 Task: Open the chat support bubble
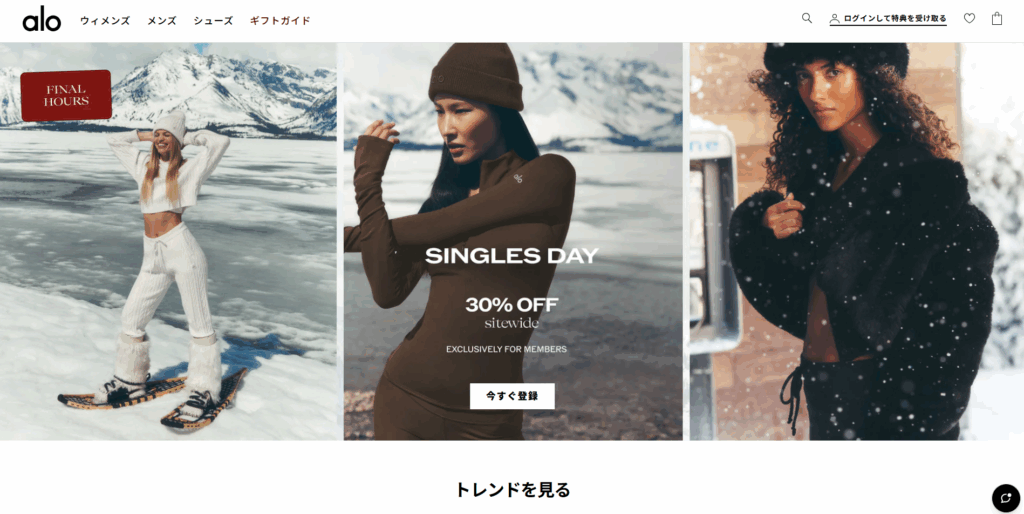pyautogui.click(x=1006, y=498)
